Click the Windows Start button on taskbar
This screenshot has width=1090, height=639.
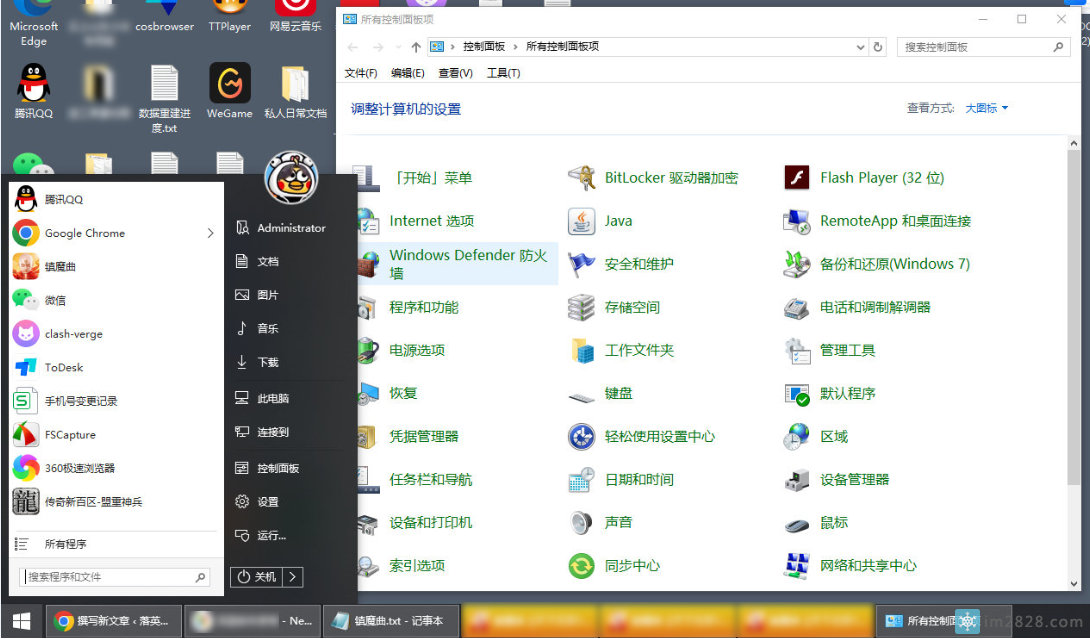22,621
